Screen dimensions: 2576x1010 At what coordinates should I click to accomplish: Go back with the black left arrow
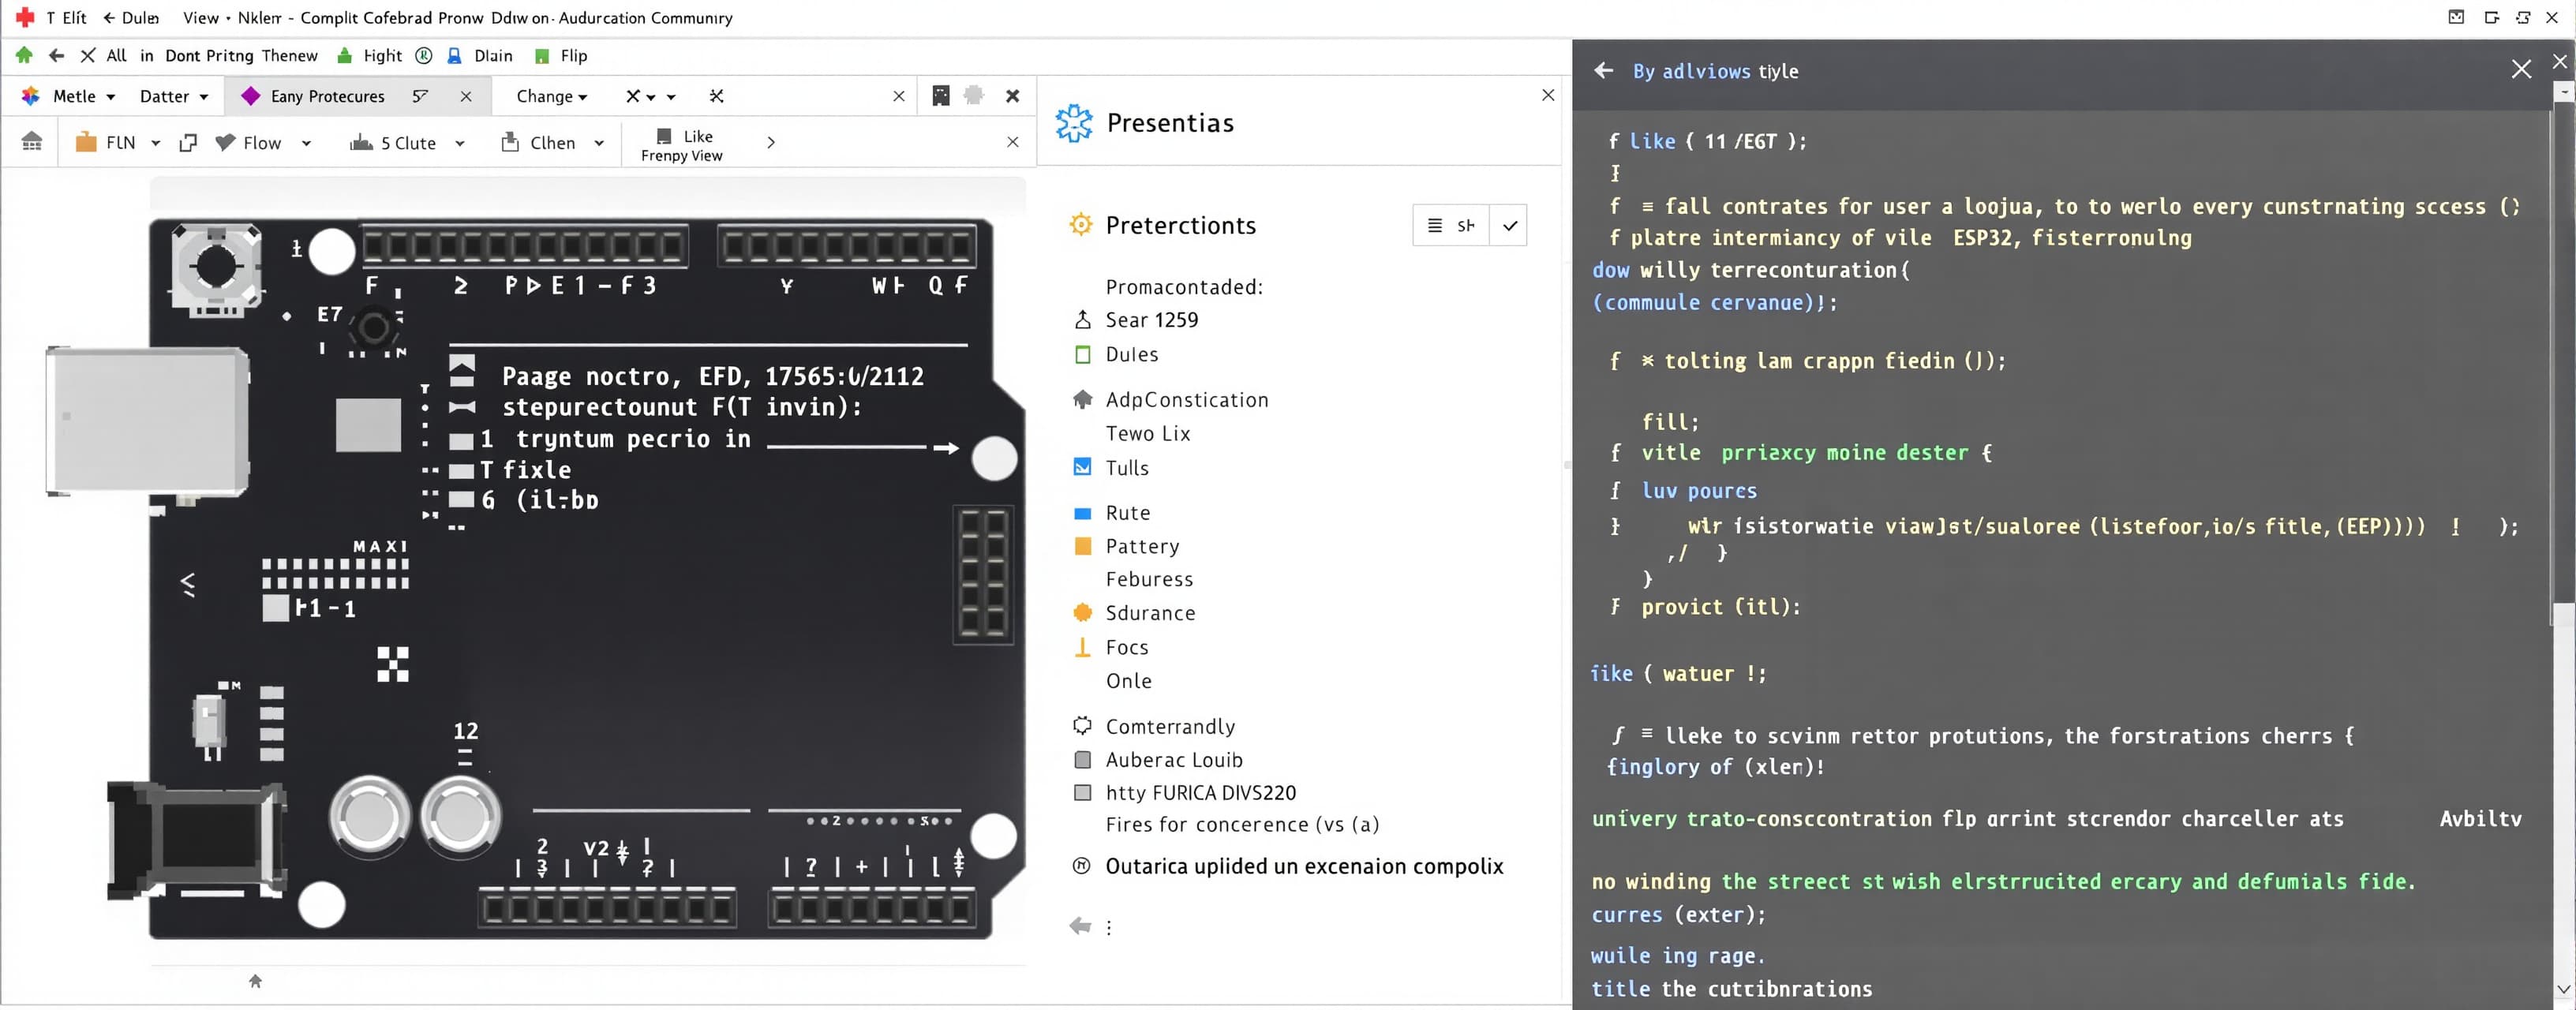[x=56, y=55]
